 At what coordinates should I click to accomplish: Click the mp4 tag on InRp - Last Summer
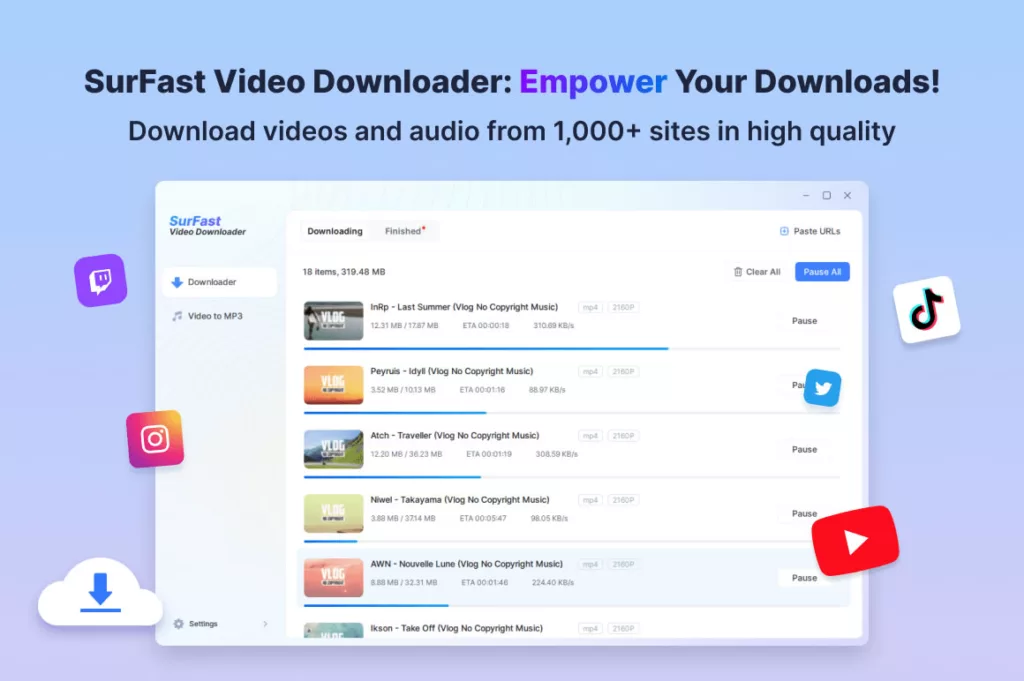[x=590, y=308]
